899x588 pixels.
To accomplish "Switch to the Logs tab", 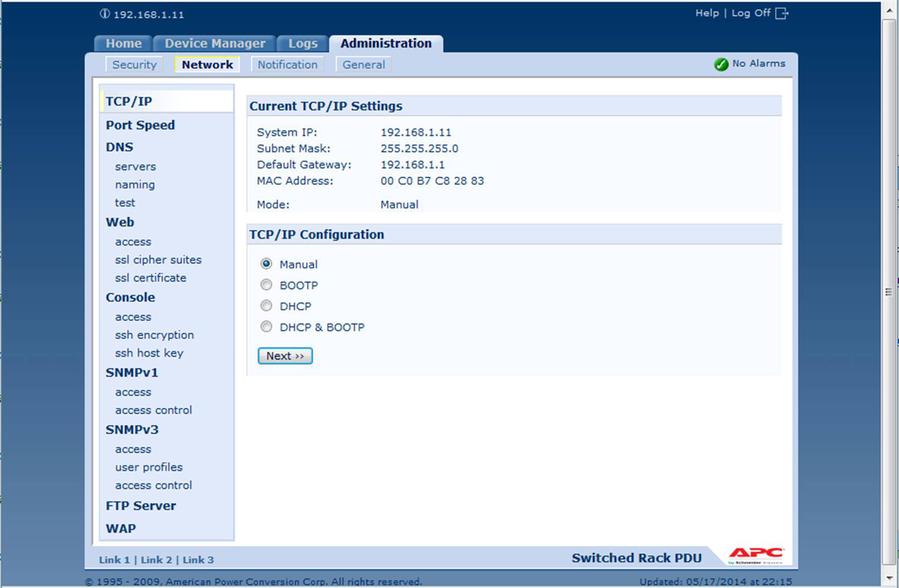I will (303, 44).
